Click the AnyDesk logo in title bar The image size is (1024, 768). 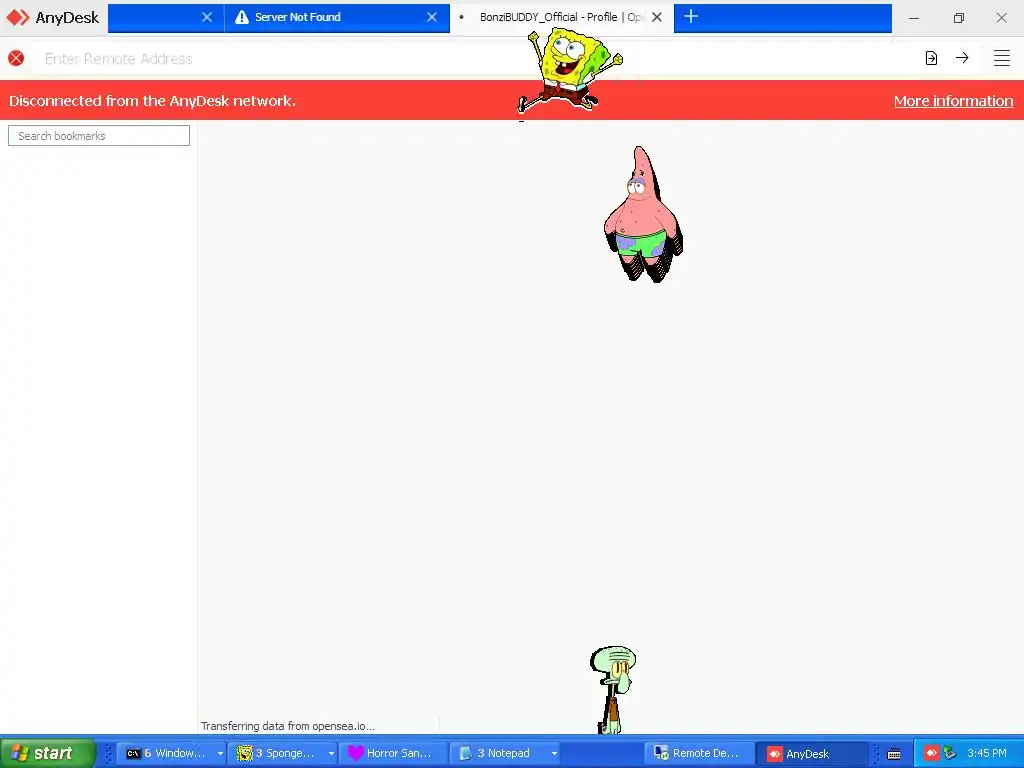(x=52, y=18)
